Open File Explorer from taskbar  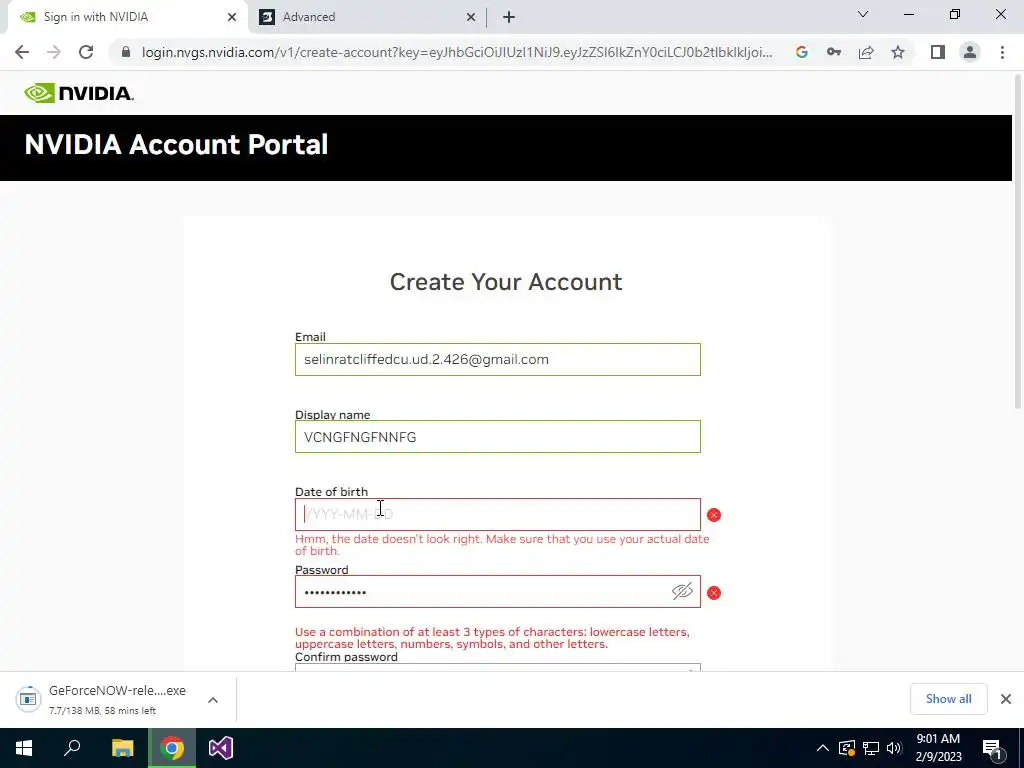pos(122,748)
